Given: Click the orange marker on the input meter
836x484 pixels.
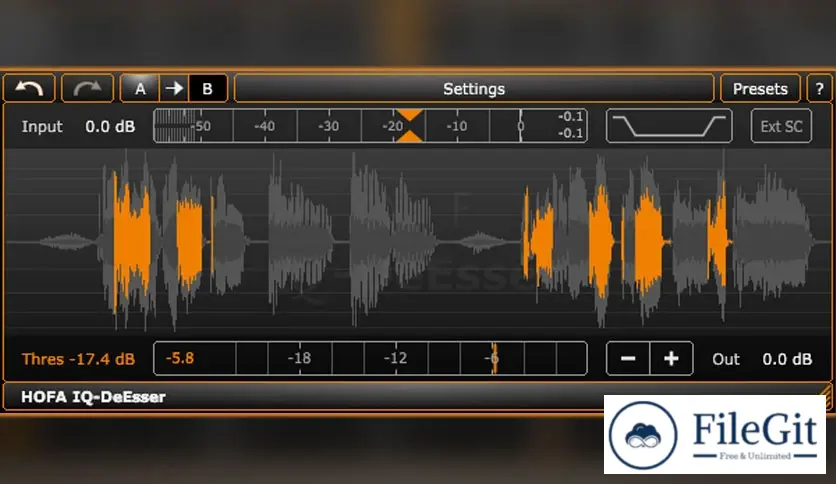Looking at the screenshot, I should click(x=409, y=126).
